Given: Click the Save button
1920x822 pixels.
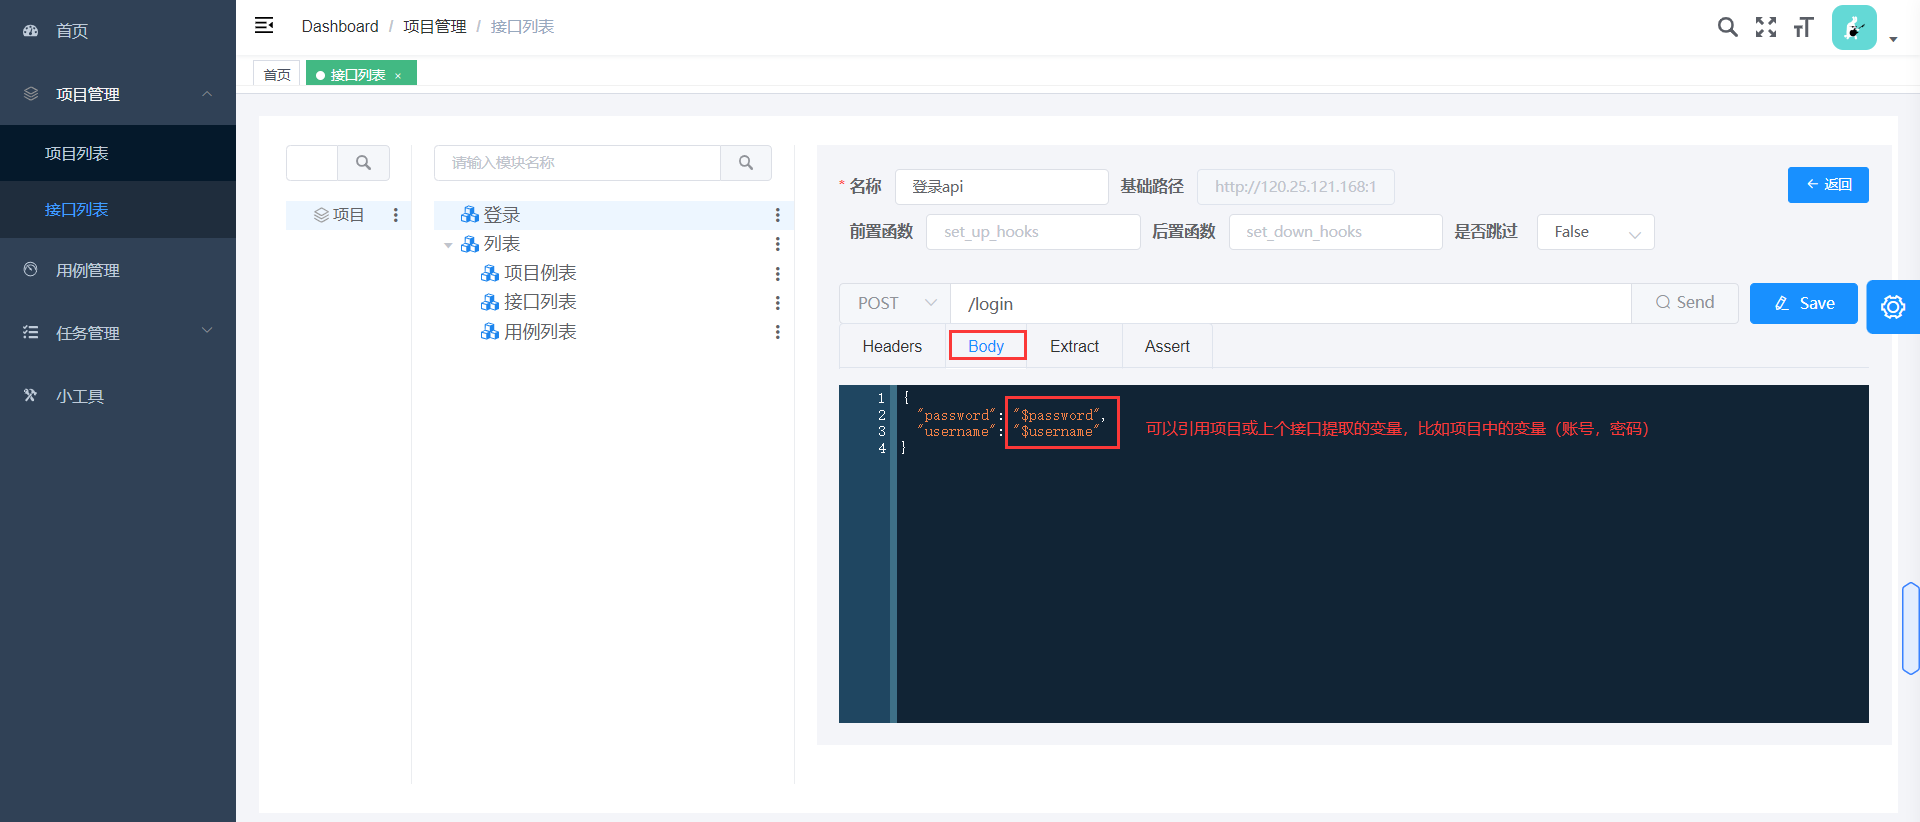Looking at the screenshot, I should click(1804, 303).
